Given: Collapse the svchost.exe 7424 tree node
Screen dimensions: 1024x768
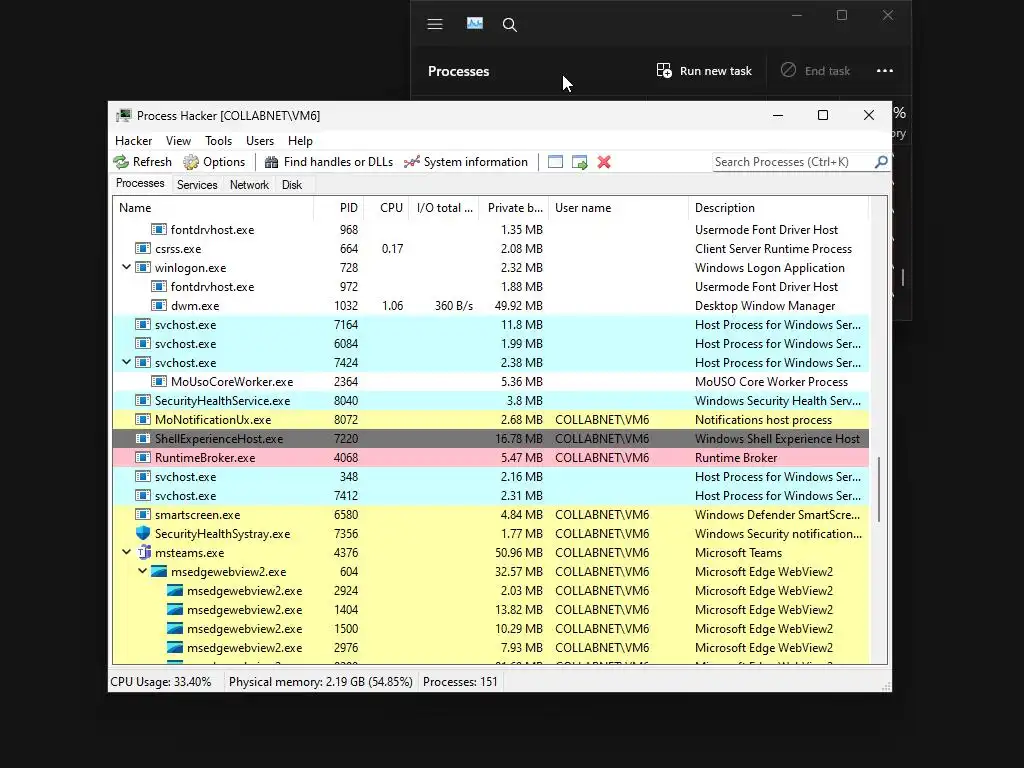Looking at the screenshot, I should pyautogui.click(x=126, y=362).
